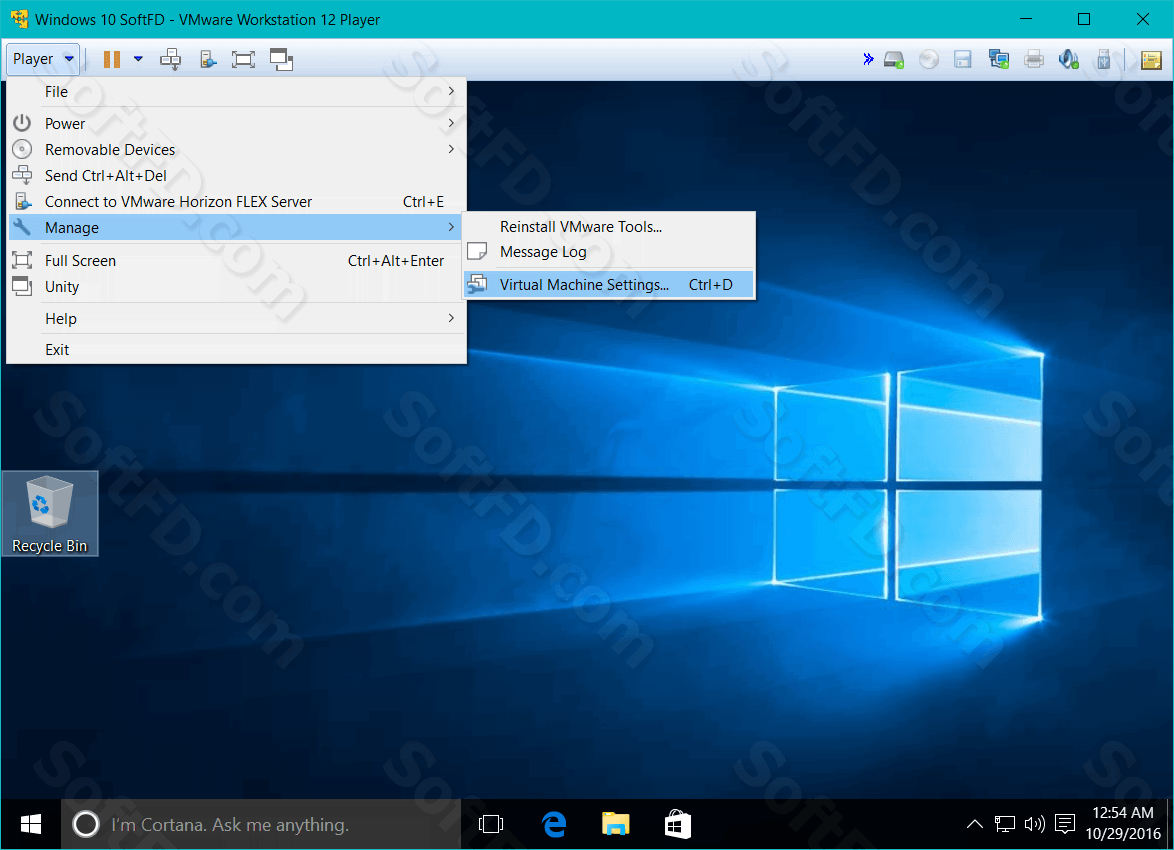Open File Explorer from the taskbar
1174x850 pixels.
click(x=615, y=825)
